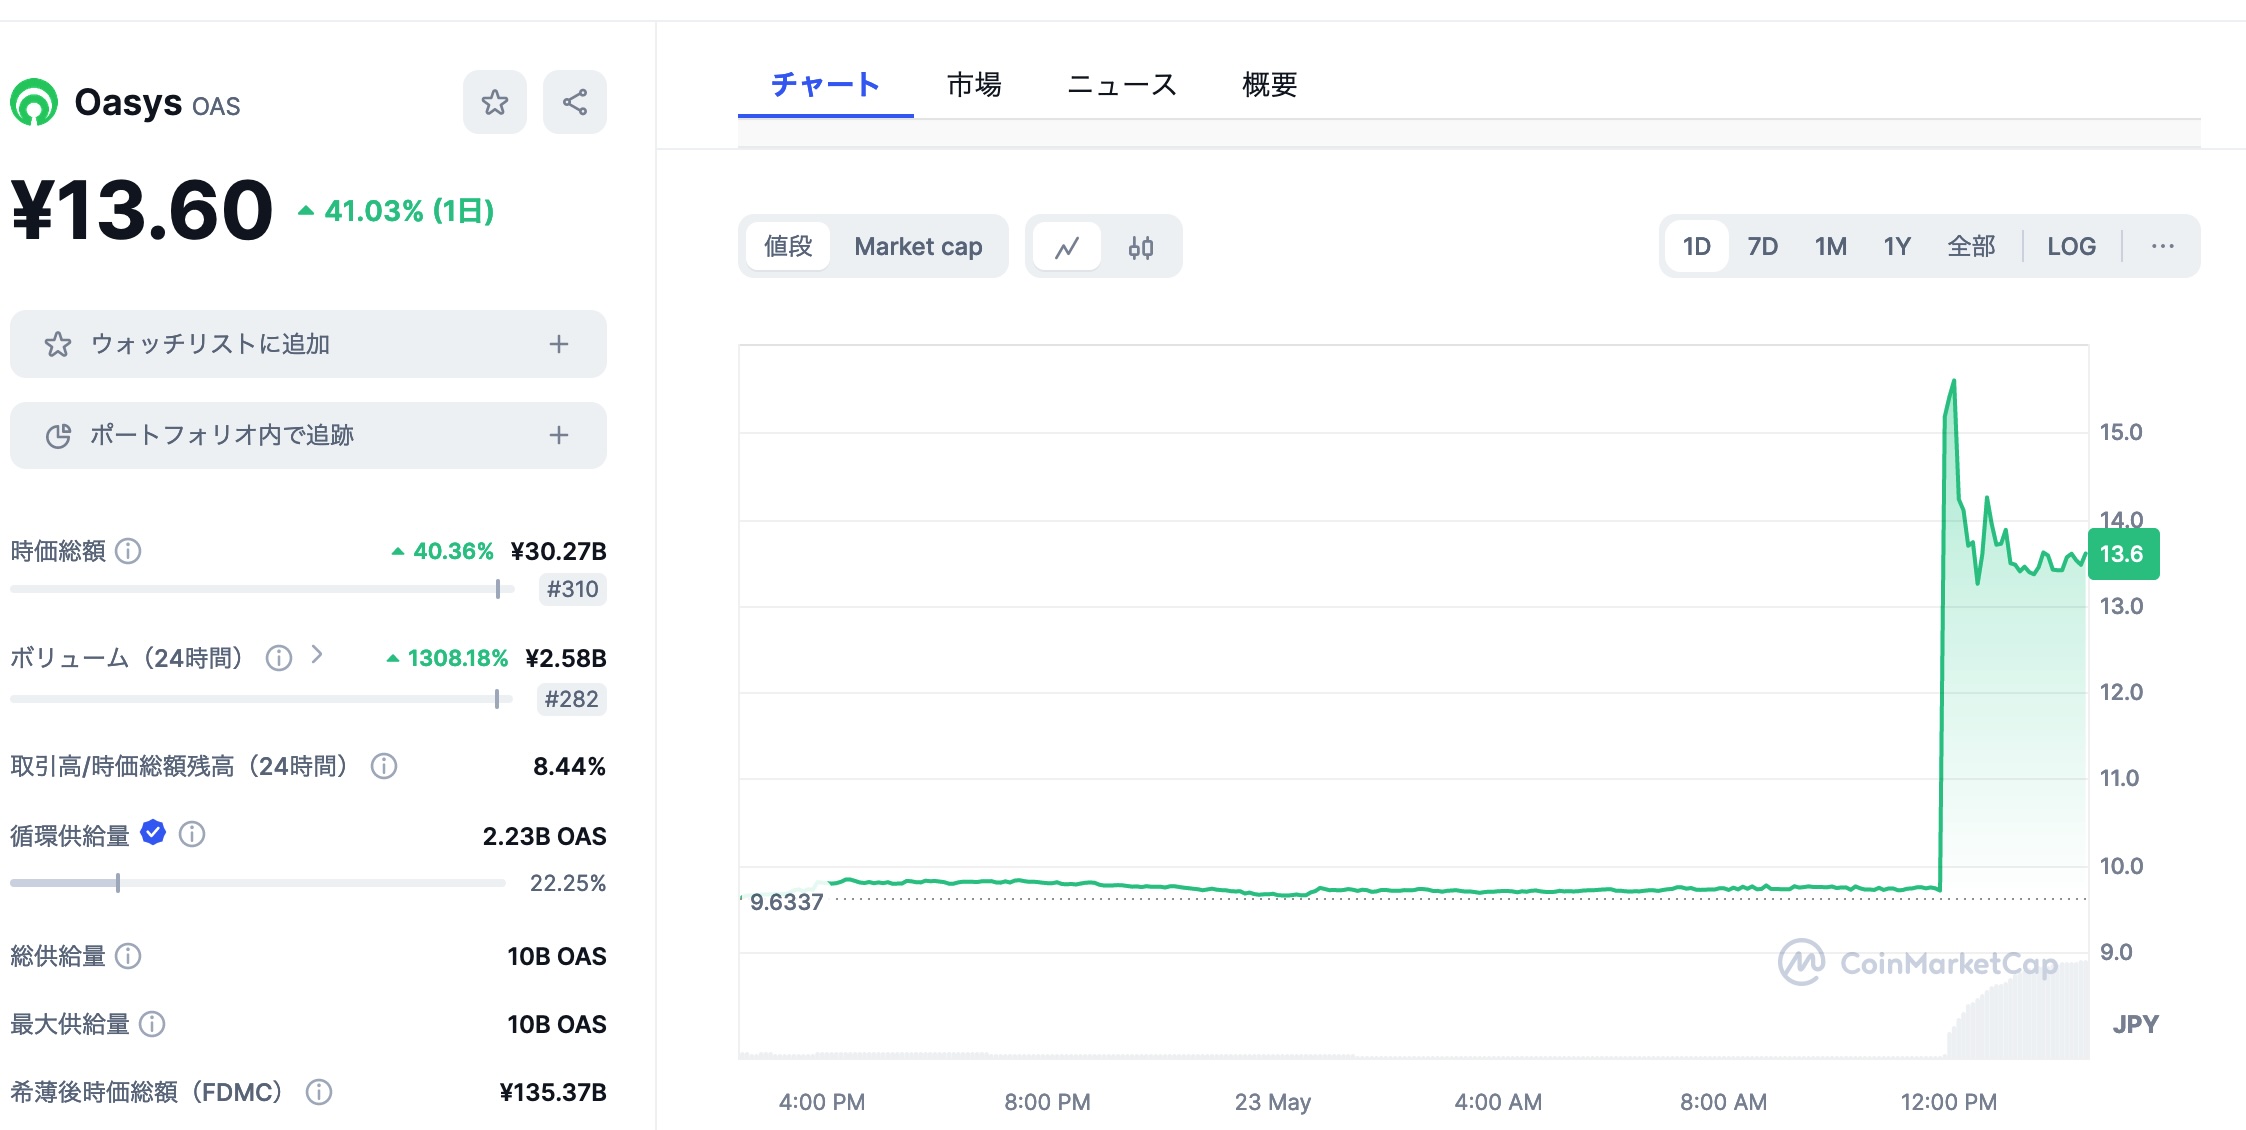This screenshot has height=1130, width=2246.
Task: Click the 10B OAS value beside 最大供給量
Action: coord(557,1024)
